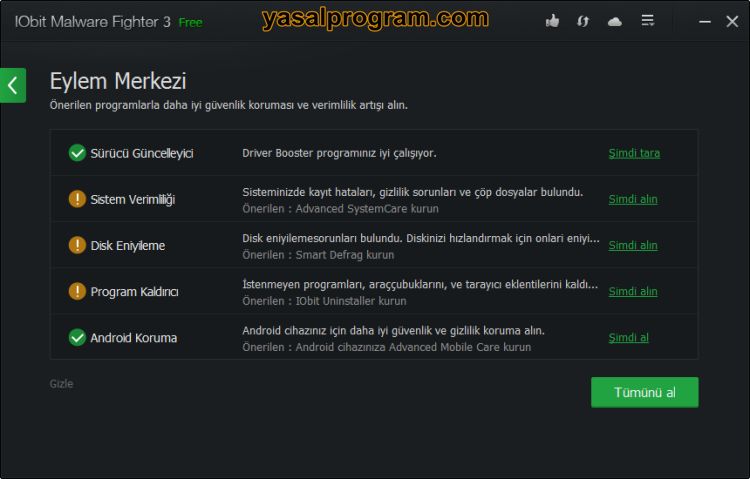Go back using the green arrow
Image resolution: width=750 pixels, height=479 pixels.
point(13,85)
